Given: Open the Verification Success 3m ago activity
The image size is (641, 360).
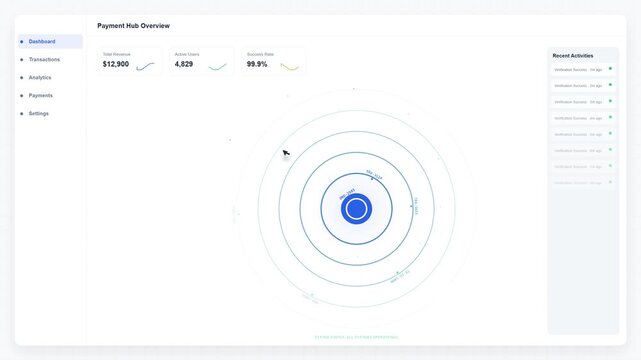Looking at the screenshot, I should click(x=583, y=102).
